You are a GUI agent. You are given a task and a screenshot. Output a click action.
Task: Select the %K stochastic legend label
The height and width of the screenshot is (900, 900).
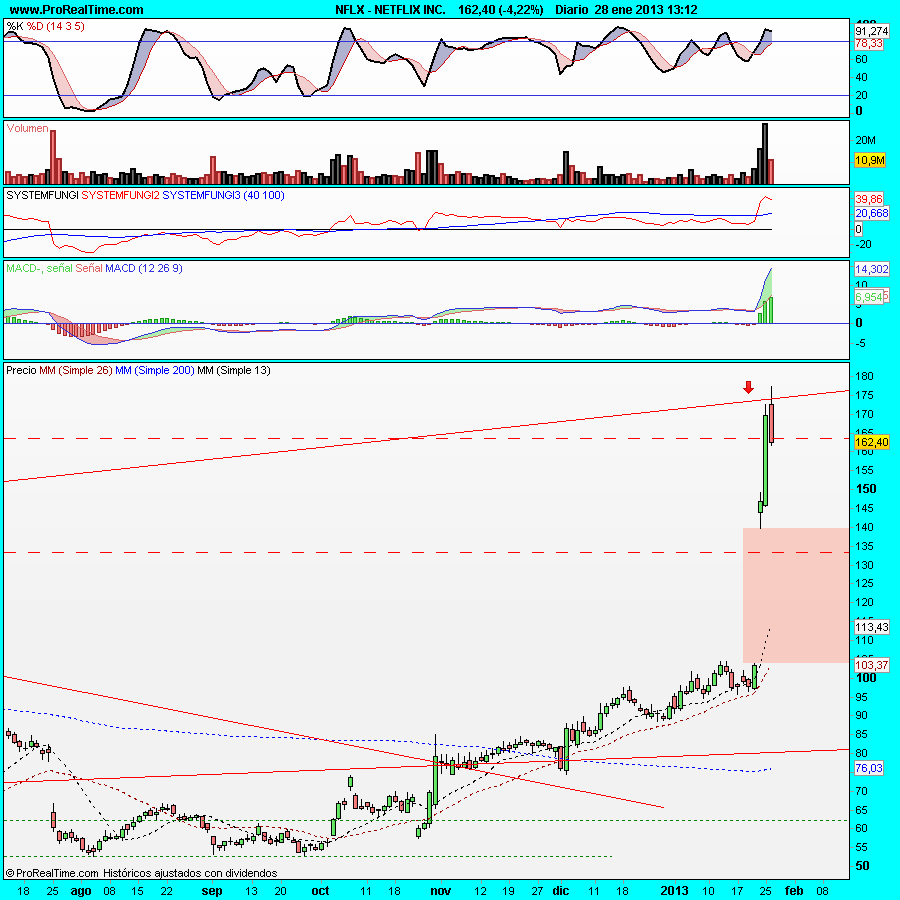(x=14, y=26)
